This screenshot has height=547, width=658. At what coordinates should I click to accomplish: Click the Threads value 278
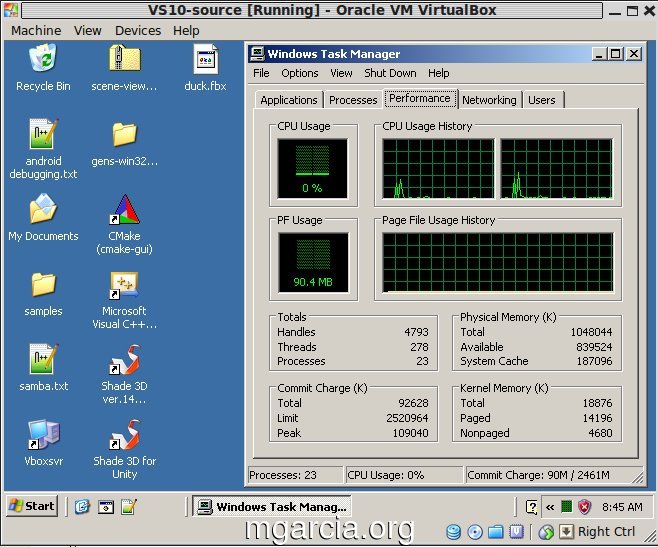pyautogui.click(x=420, y=347)
